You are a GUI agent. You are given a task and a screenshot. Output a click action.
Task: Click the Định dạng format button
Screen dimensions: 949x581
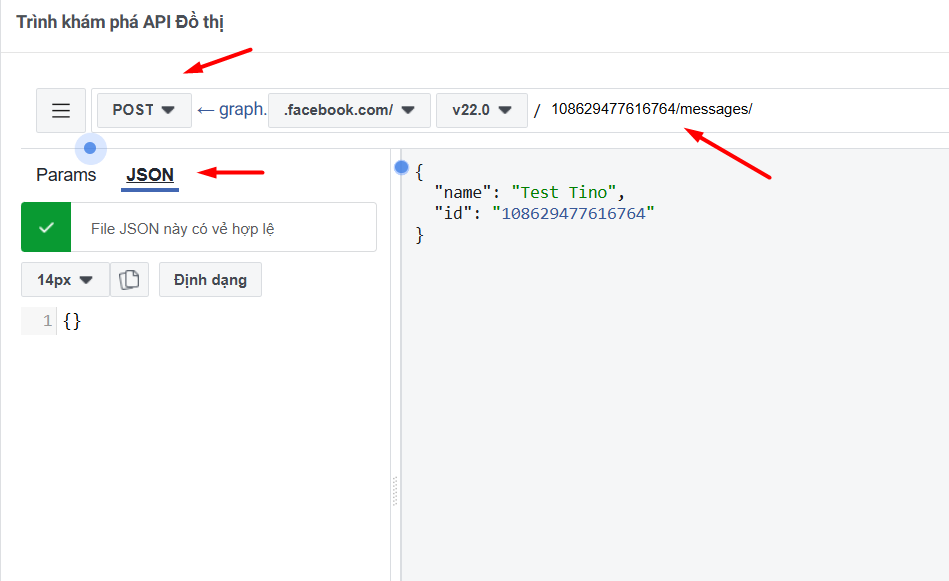210,280
